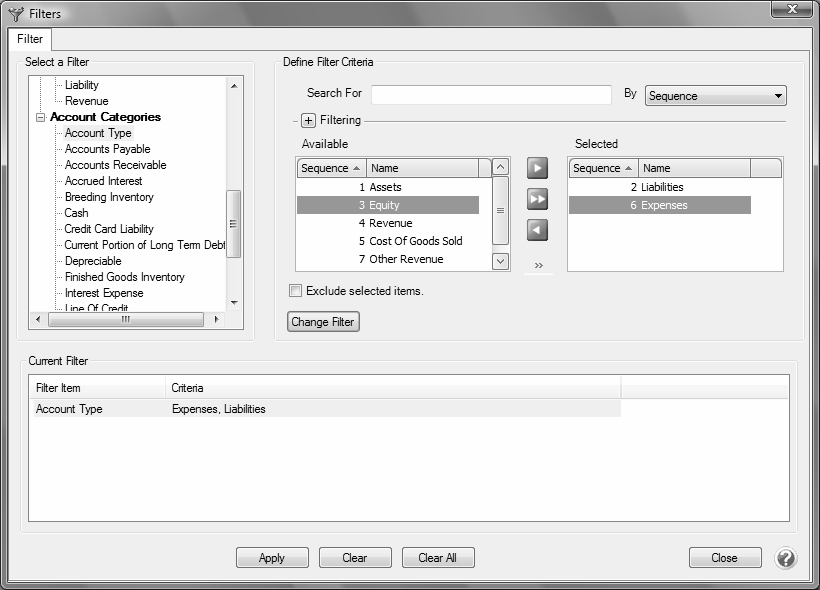Screen dimensions: 820x590
Task: Click the small double chevron below arrows
Action: tap(538, 265)
